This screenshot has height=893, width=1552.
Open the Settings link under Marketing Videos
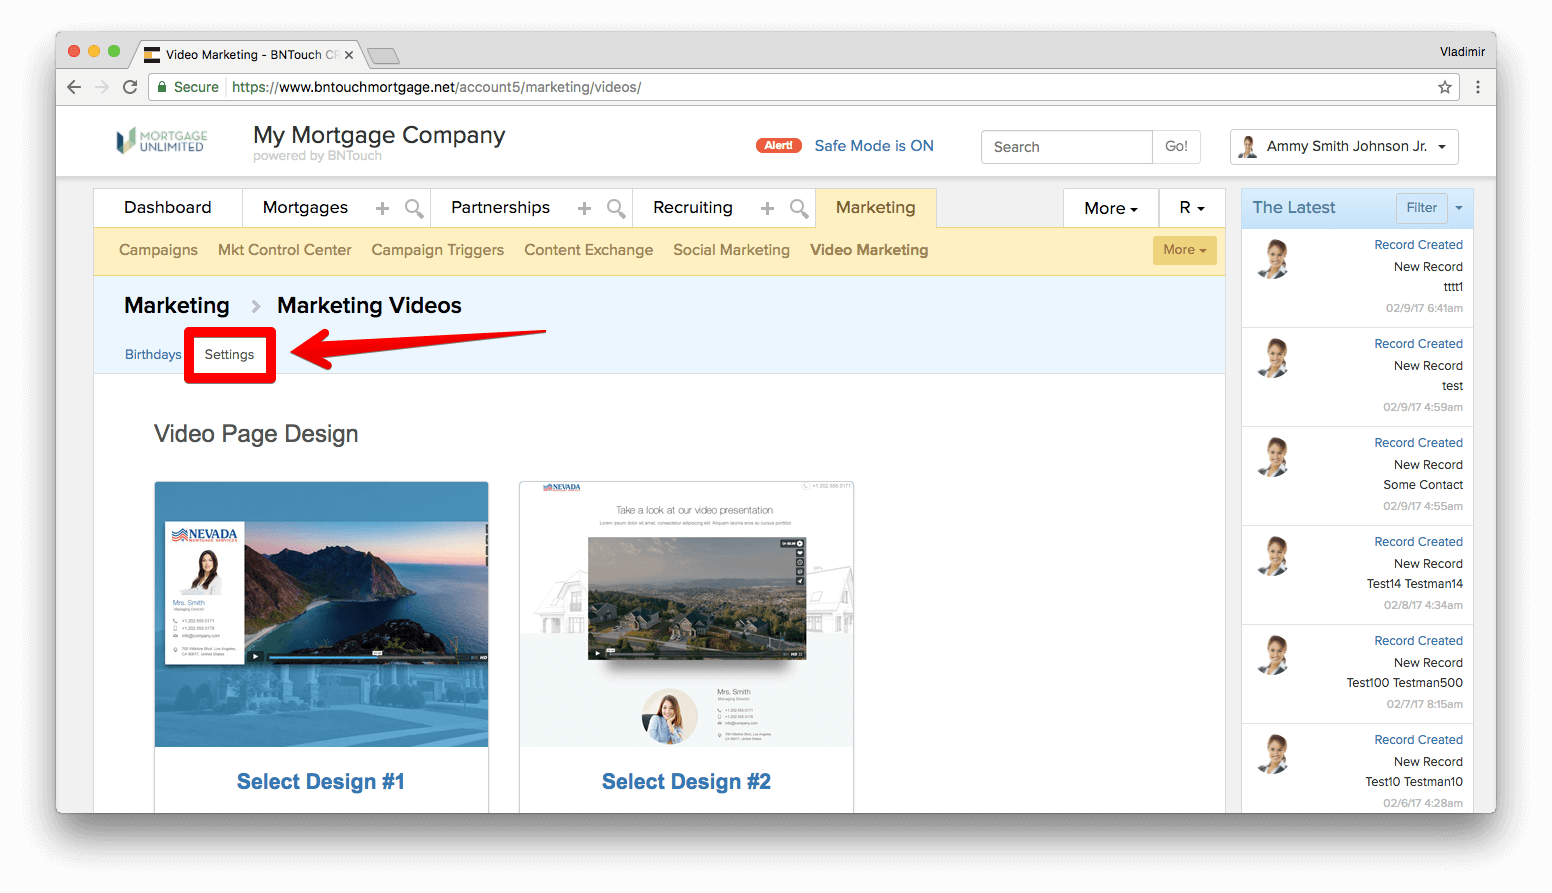(229, 355)
